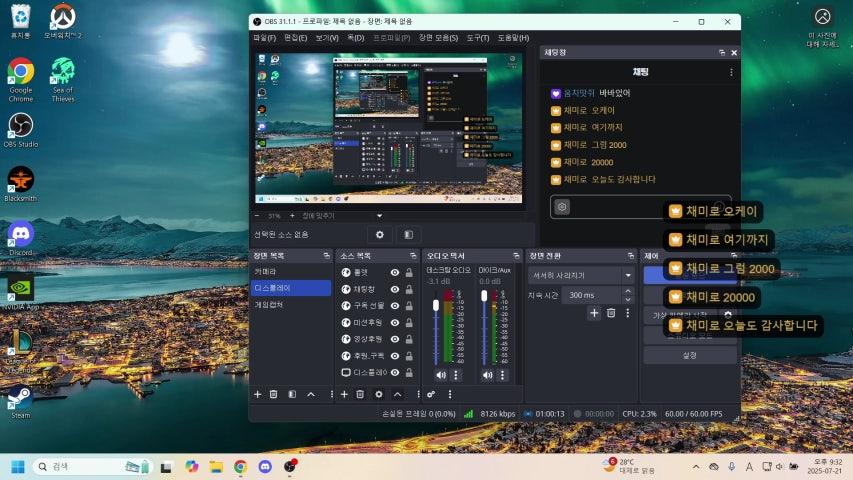Float the 채팅창 dock panel
The height and width of the screenshot is (480, 853).
pos(722,52)
